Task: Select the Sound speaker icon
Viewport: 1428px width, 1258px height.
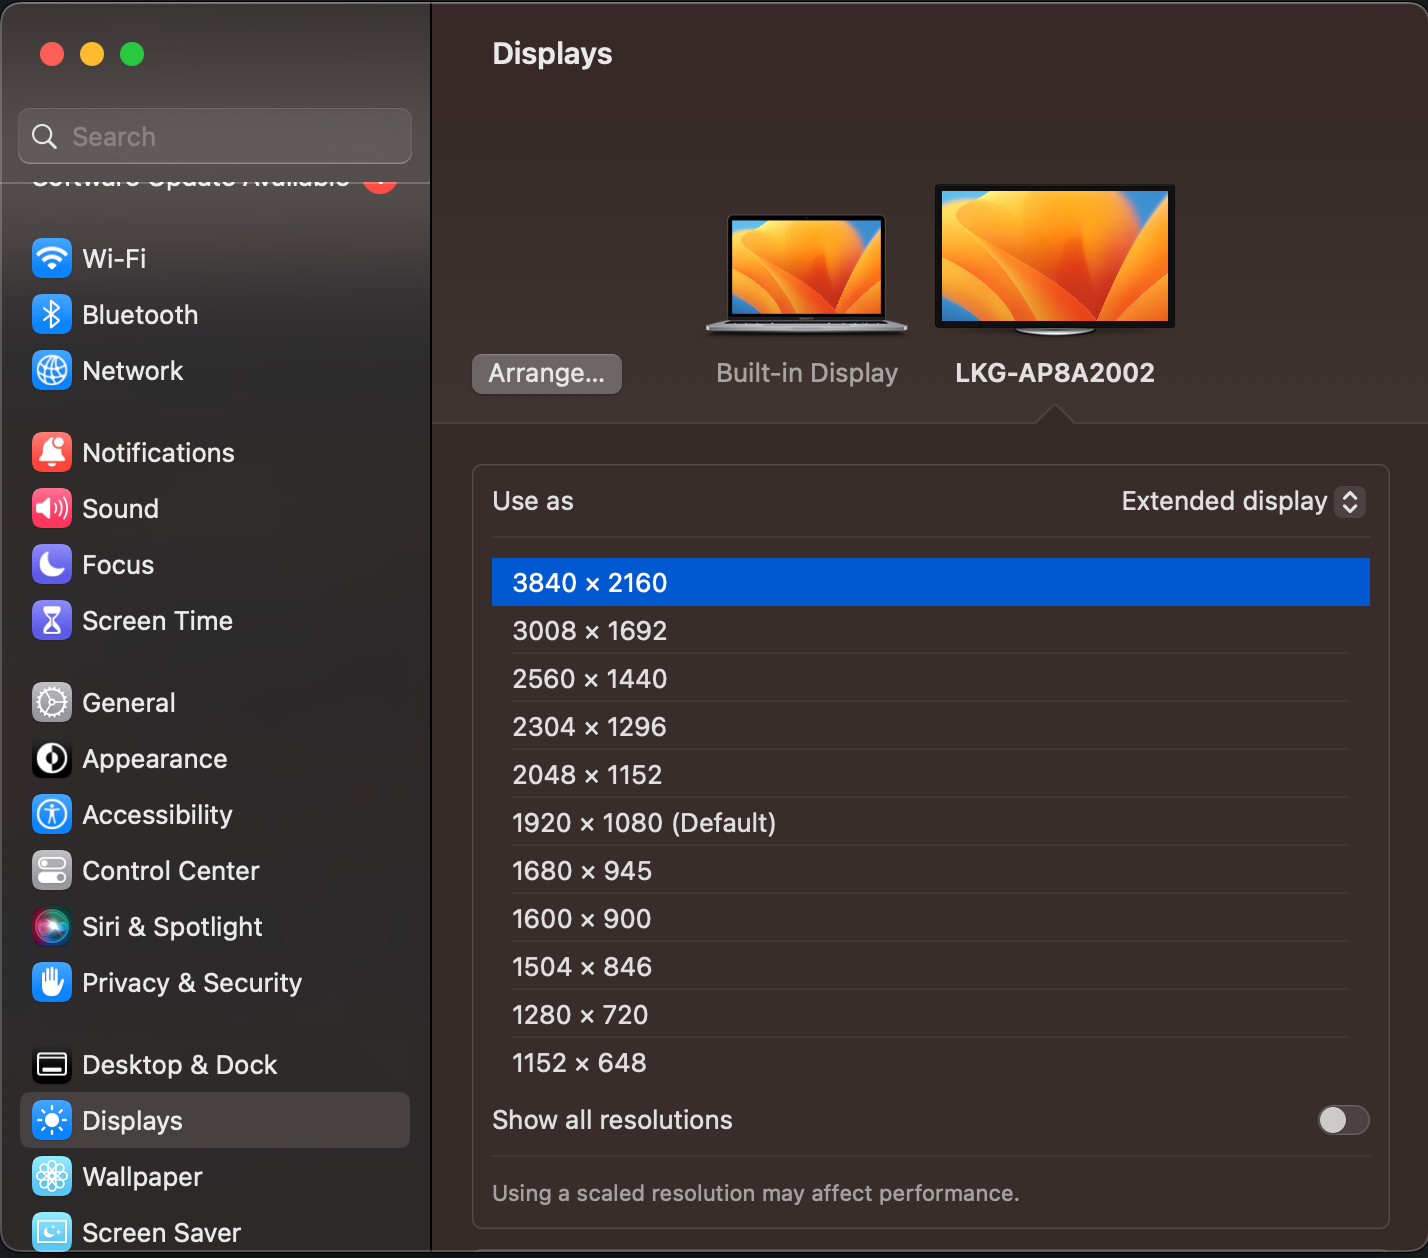Action: coord(52,509)
